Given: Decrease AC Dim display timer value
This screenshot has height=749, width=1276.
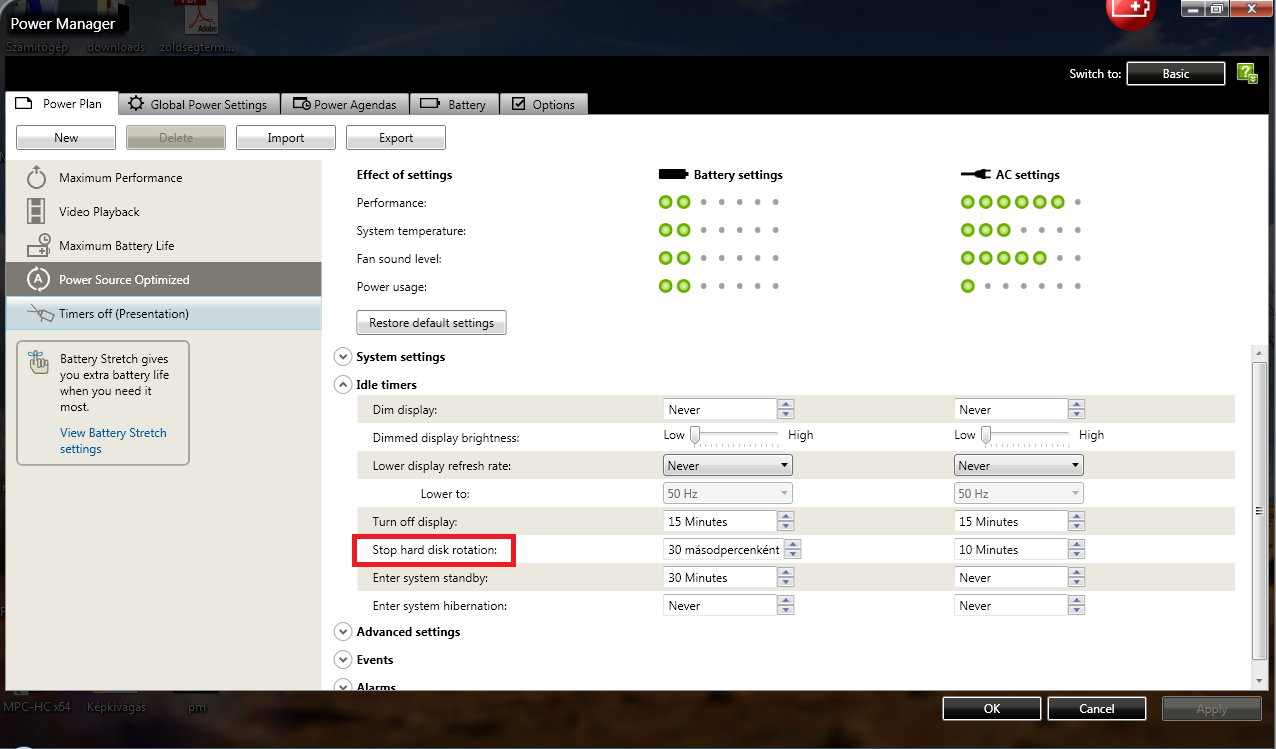Looking at the screenshot, I should click(1076, 415).
